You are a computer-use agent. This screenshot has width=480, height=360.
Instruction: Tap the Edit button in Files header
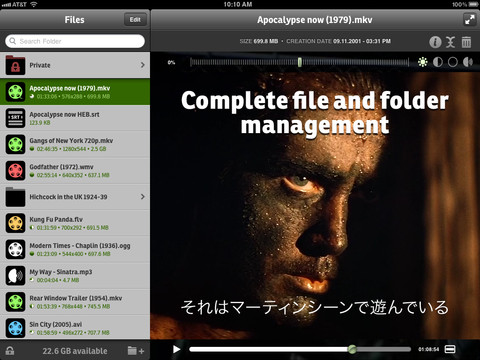[x=135, y=20]
